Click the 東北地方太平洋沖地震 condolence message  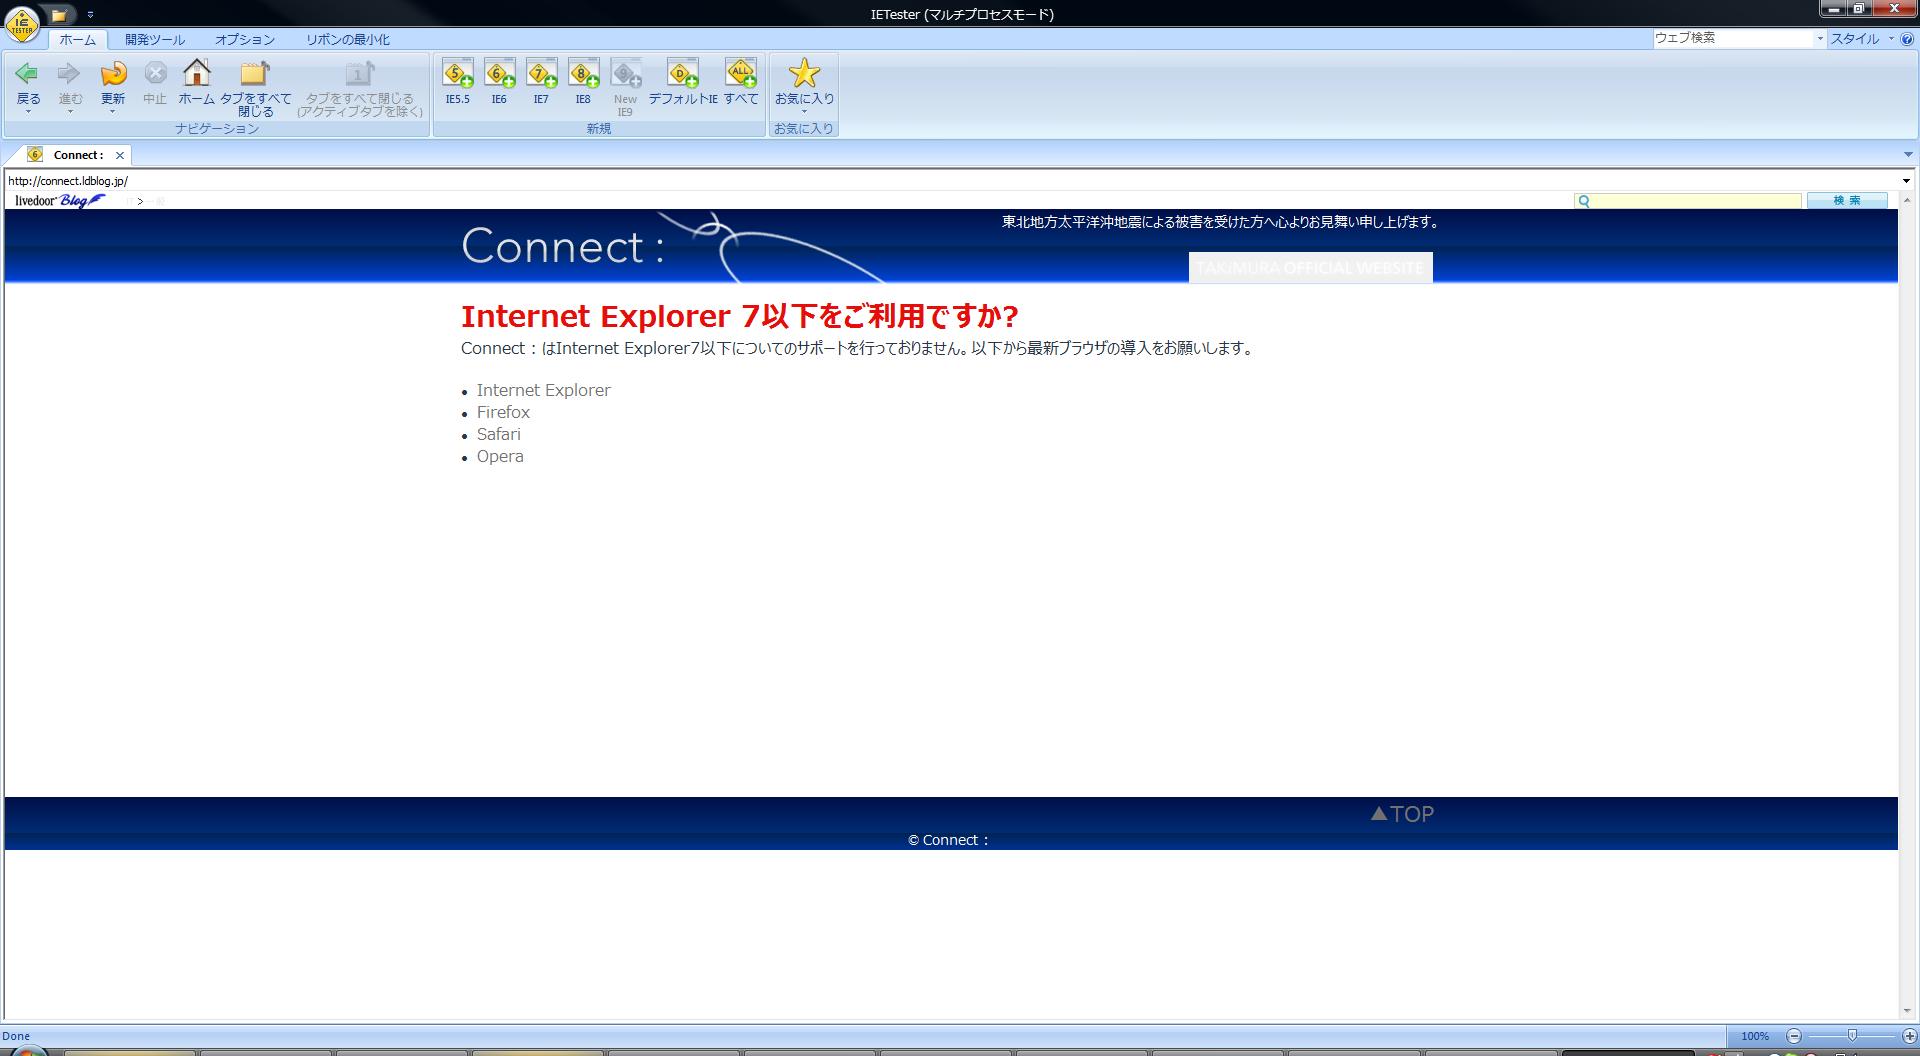pos(1222,222)
